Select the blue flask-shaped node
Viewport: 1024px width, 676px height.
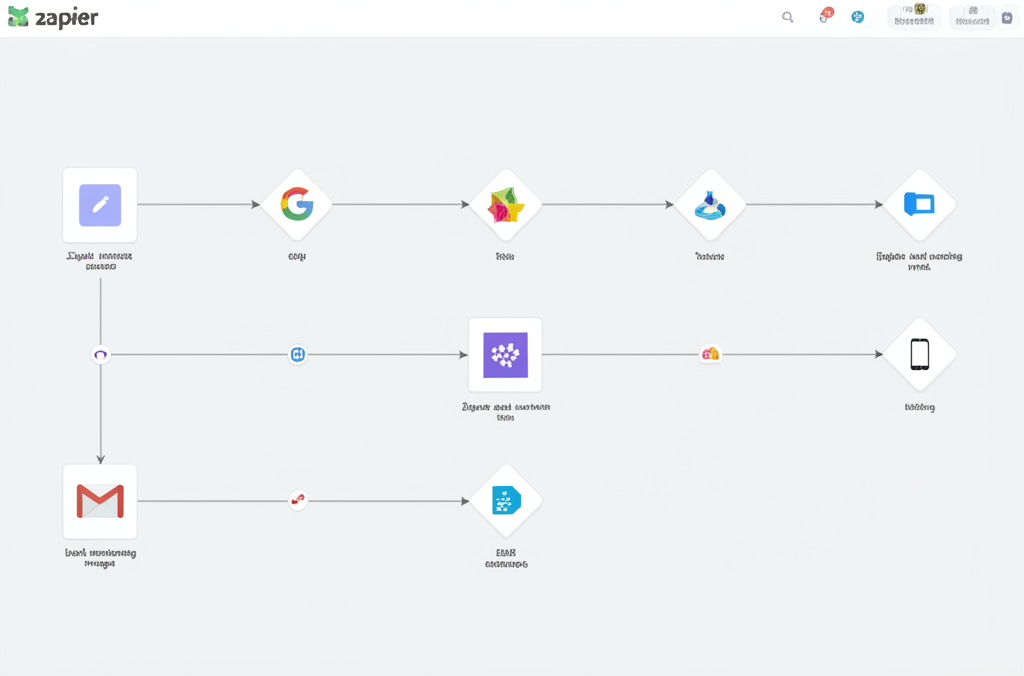click(x=710, y=204)
